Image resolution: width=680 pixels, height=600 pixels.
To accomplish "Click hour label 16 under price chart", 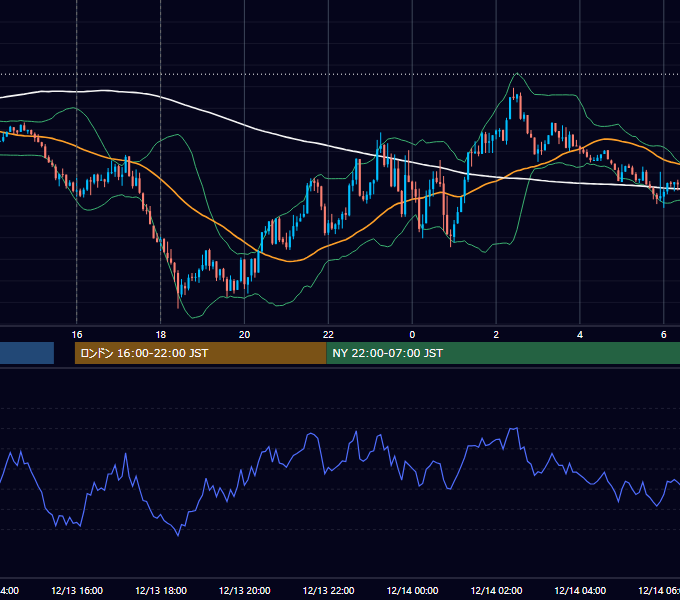I will click(77, 335).
